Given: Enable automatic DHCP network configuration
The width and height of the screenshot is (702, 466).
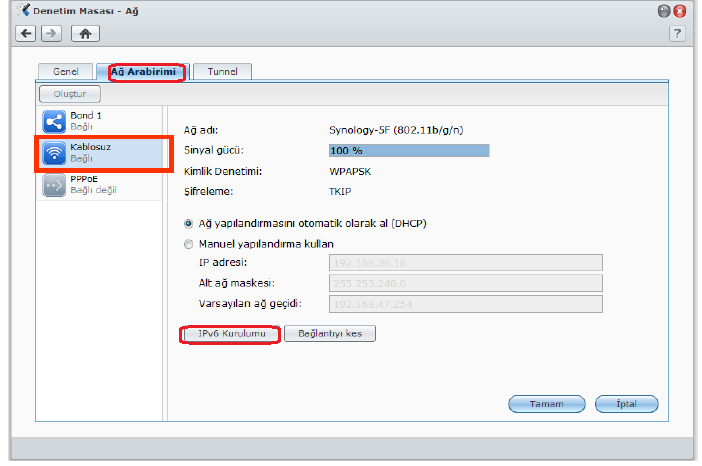Looking at the screenshot, I should tap(189, 223).
